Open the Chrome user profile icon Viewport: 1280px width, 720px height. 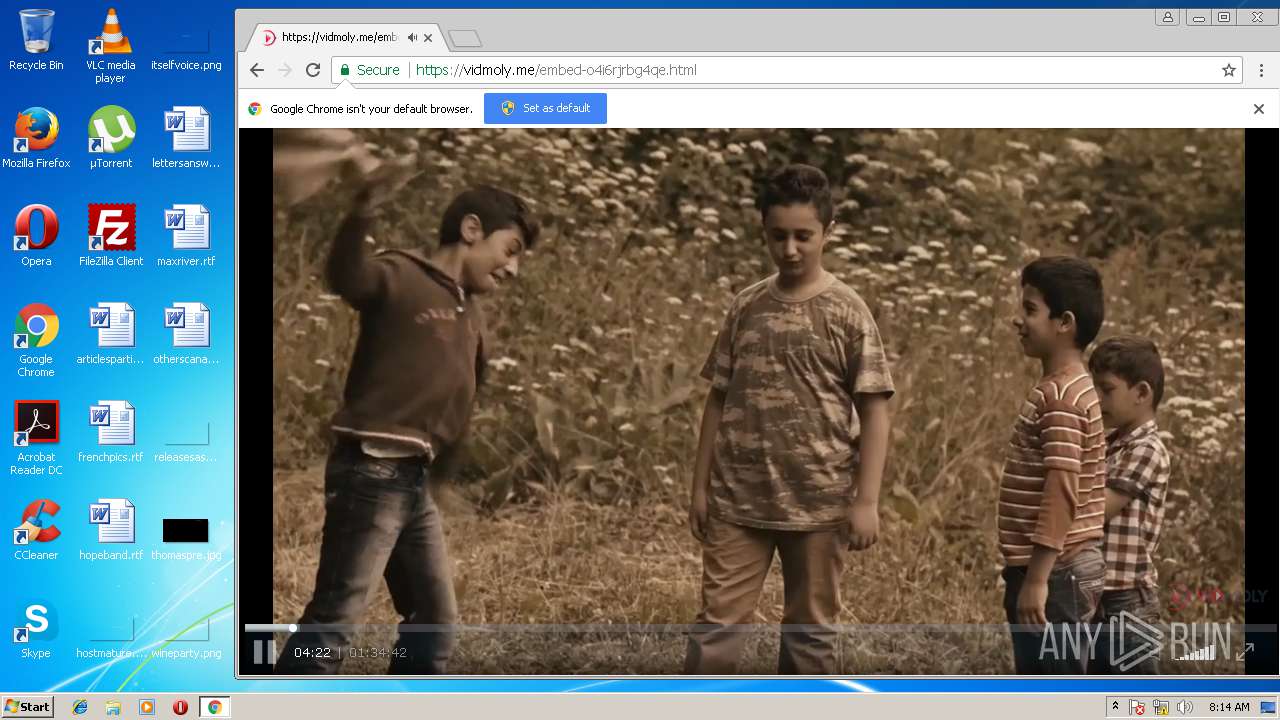(1167, 17)
